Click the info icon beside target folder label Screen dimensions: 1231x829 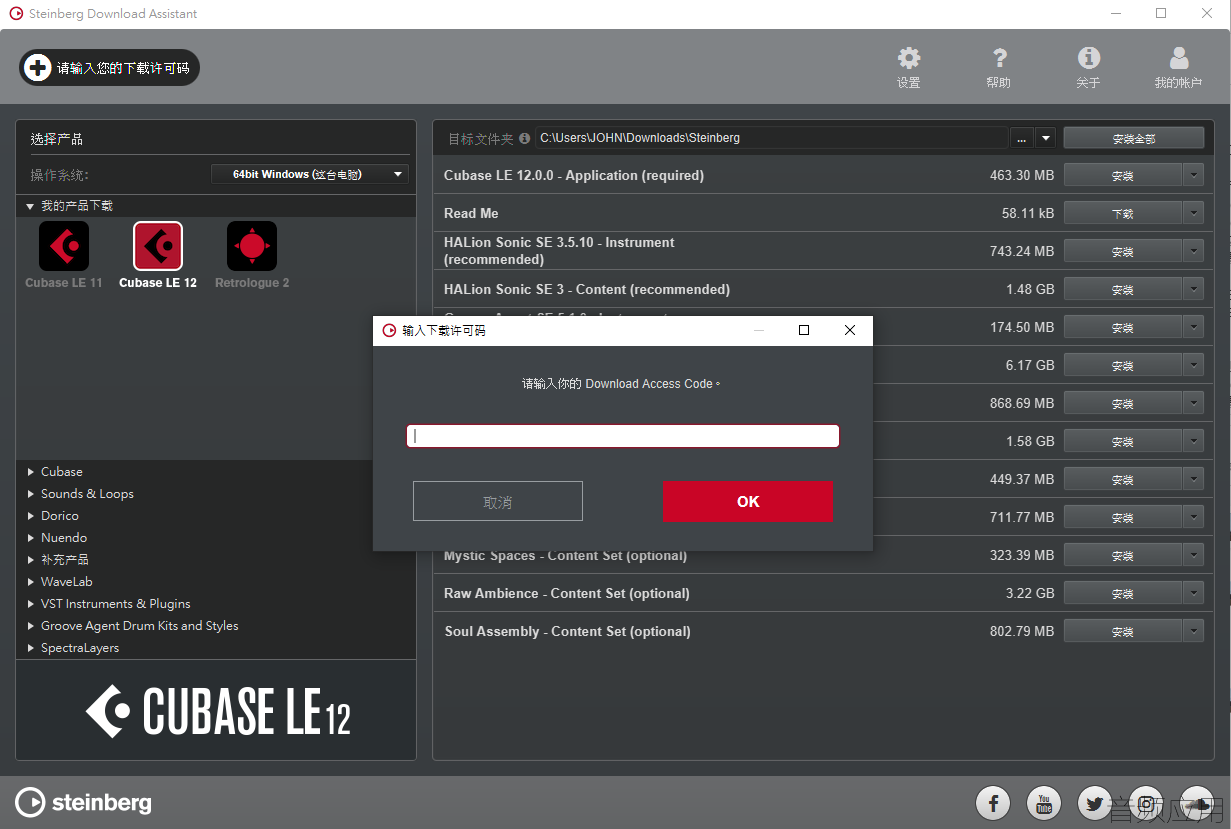525,138
